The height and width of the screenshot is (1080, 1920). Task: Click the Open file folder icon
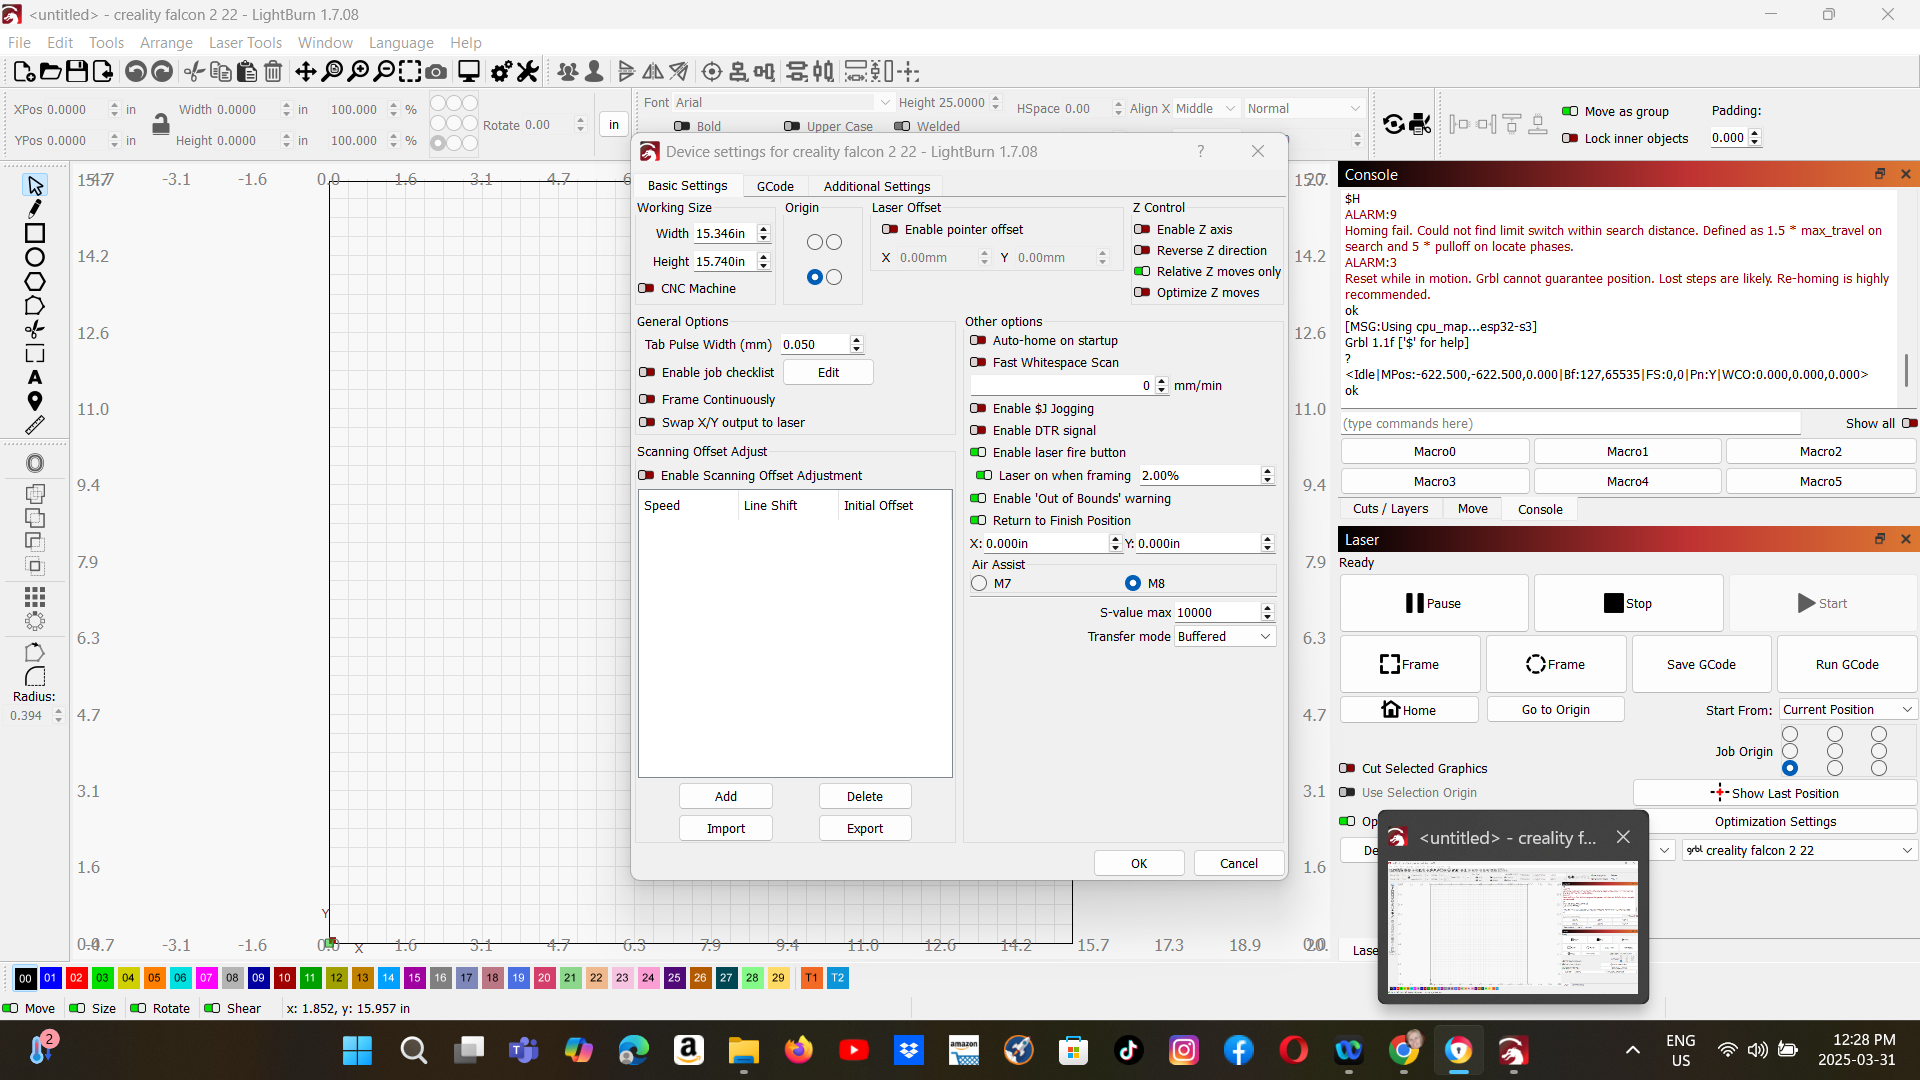[50, 71]
